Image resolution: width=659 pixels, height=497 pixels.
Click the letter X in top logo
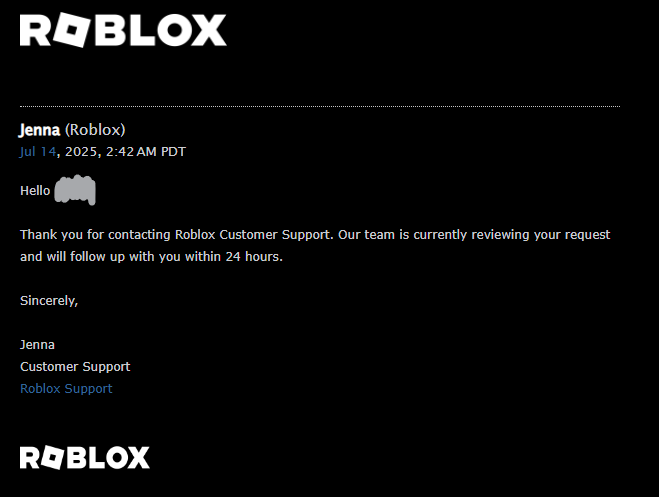coord(209,30)
